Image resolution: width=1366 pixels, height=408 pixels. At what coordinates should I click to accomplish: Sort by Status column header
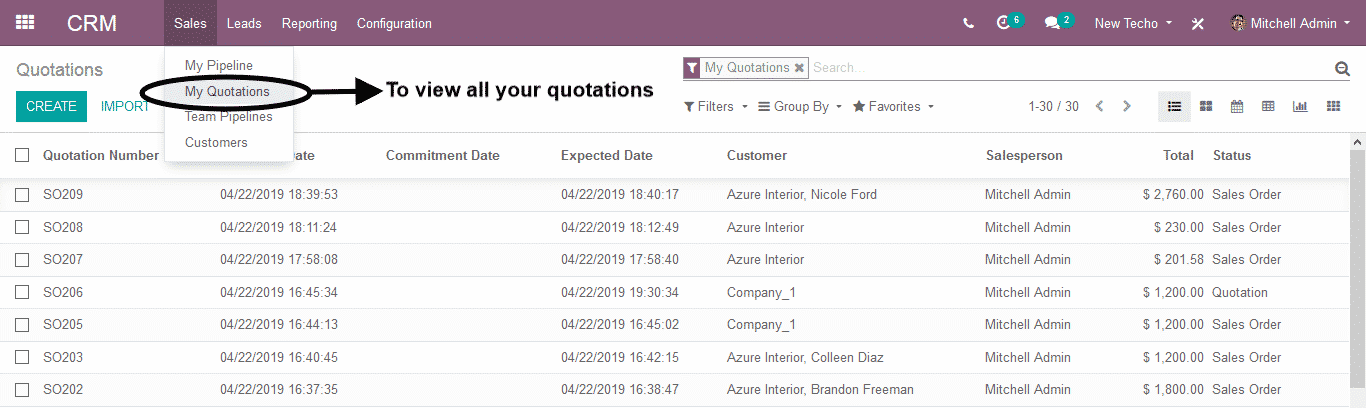click(1231, 155)
